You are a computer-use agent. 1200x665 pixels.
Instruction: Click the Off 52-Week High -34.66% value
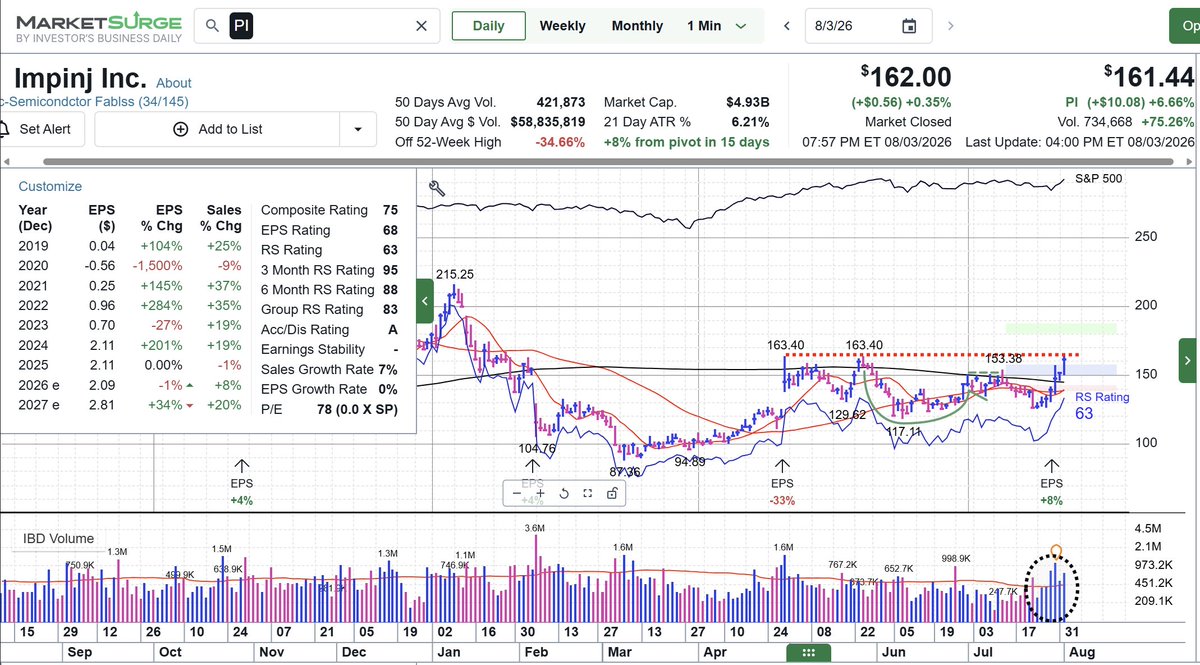click(x=560, y=142)
